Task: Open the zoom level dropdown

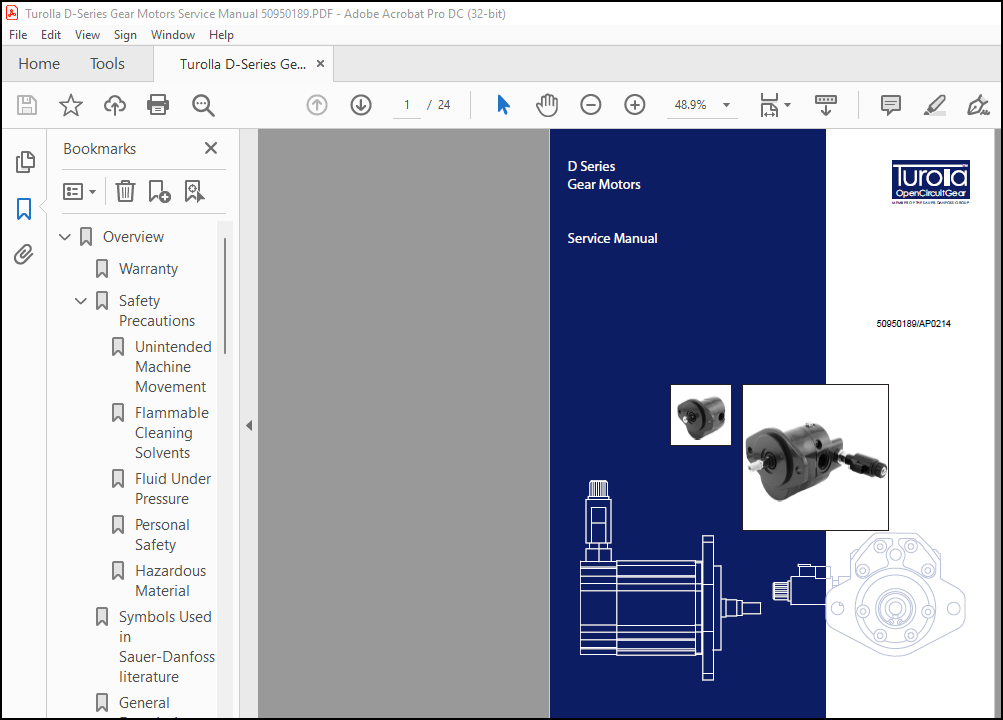Action: [727, 105]
